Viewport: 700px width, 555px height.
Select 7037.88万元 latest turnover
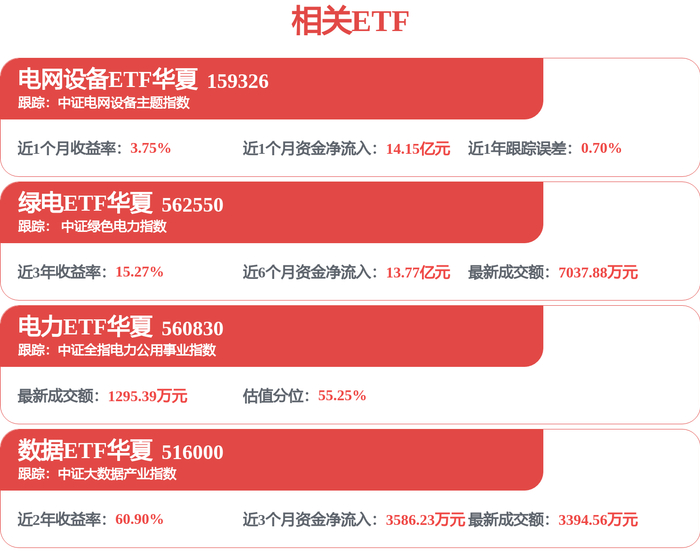(598, 272)
